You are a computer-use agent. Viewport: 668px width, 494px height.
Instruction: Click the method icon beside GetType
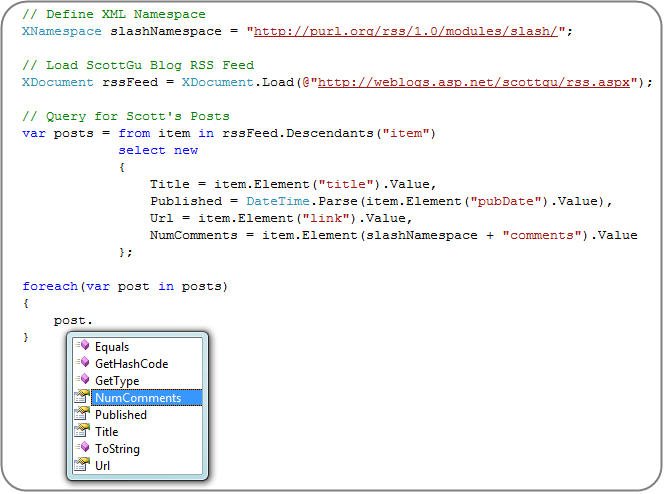(83, 379)
